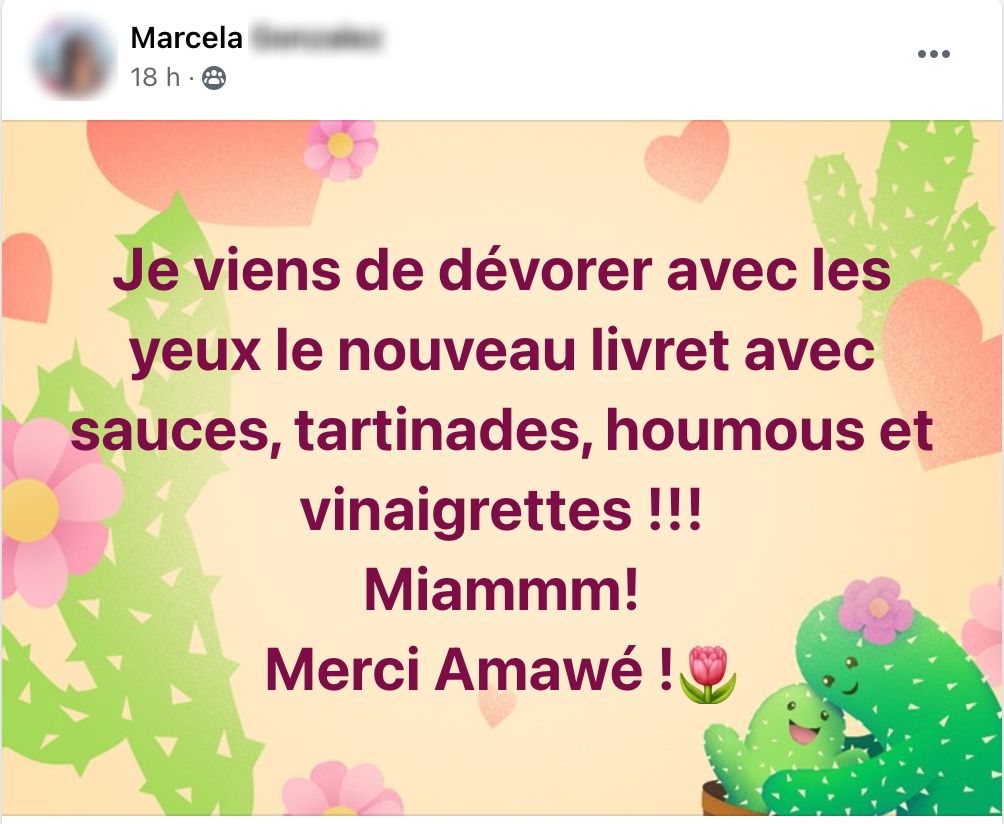The height and width of the screenshot is (824, 1004).
Task: Open Marcela's blurred profile picture
Action: [x=74, y=58]
